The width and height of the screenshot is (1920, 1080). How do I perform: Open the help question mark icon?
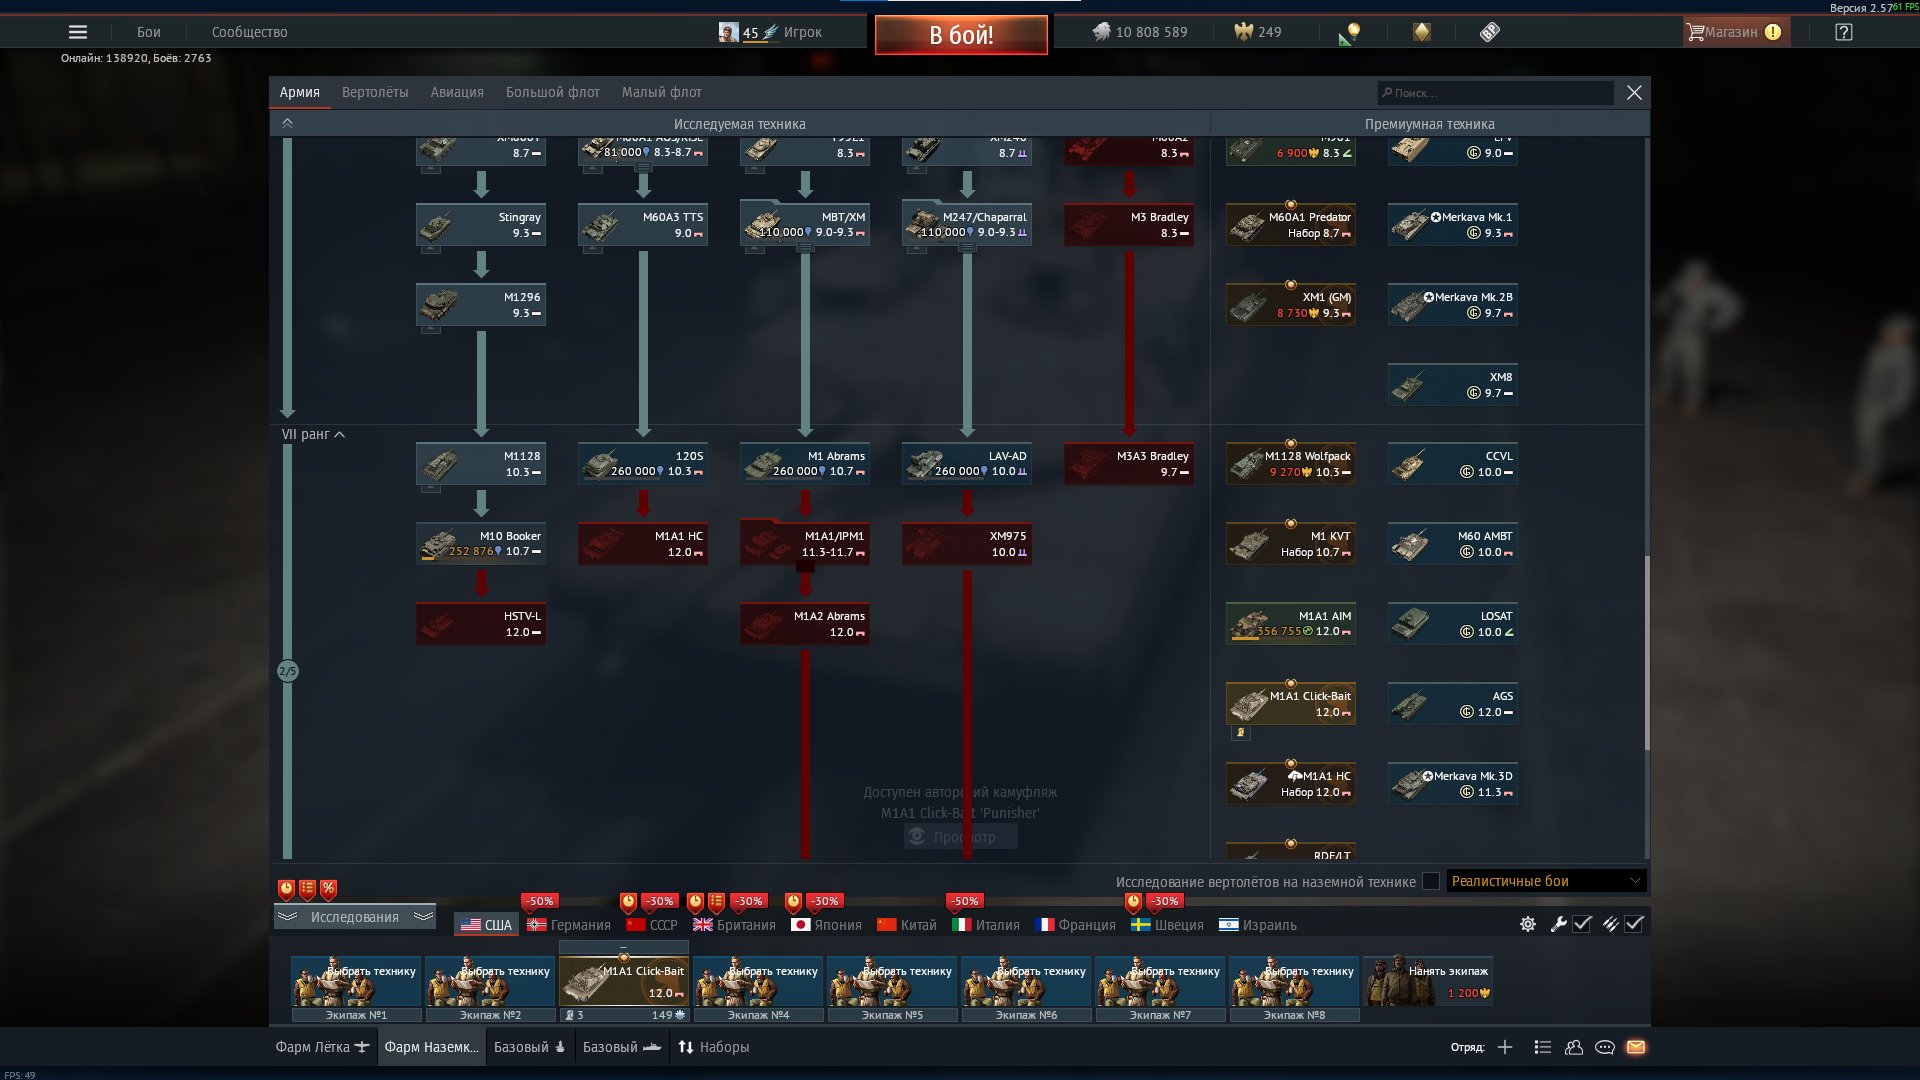click(x=1844, y=32)
